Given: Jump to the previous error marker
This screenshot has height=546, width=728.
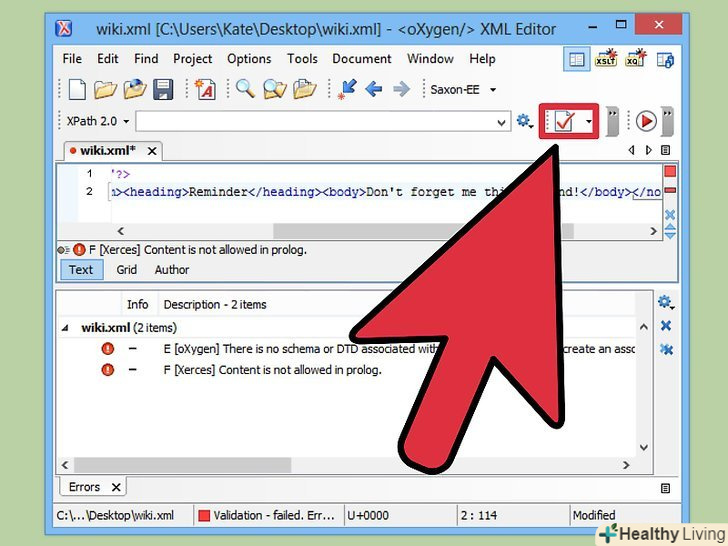Looking at the screenshot, I should [x=670, y=227].
